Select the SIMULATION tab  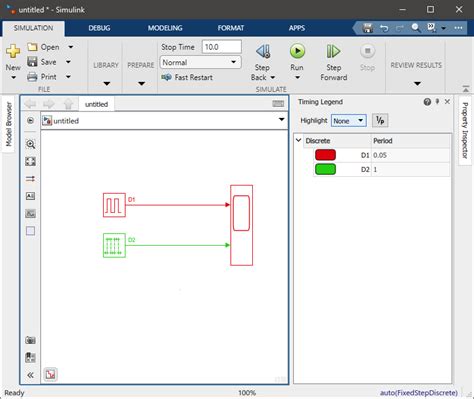(33, 28)
